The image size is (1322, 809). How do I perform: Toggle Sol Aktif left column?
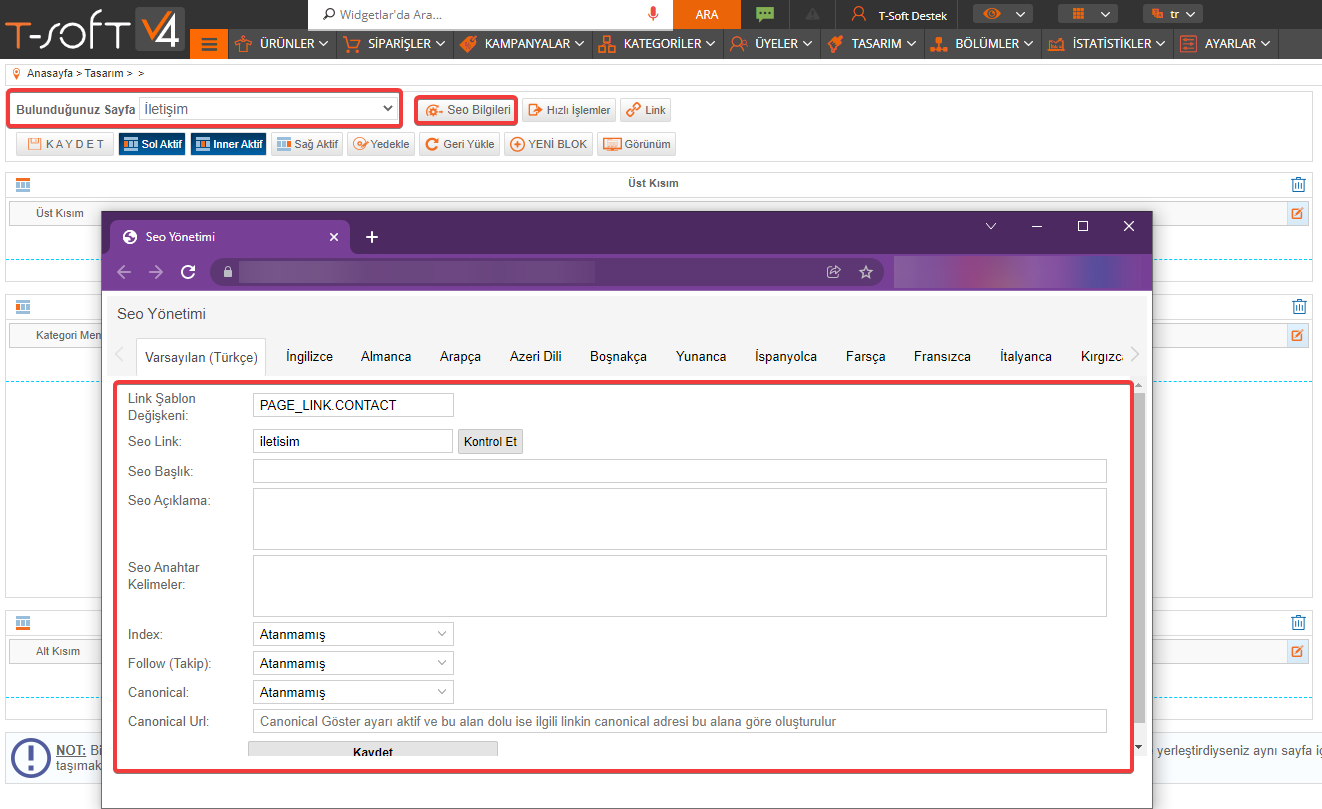click(152, 144)
